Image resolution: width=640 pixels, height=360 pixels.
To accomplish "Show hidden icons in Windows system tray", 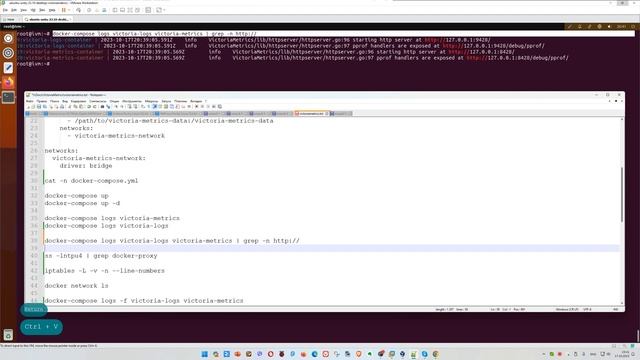I will (543, 354).
